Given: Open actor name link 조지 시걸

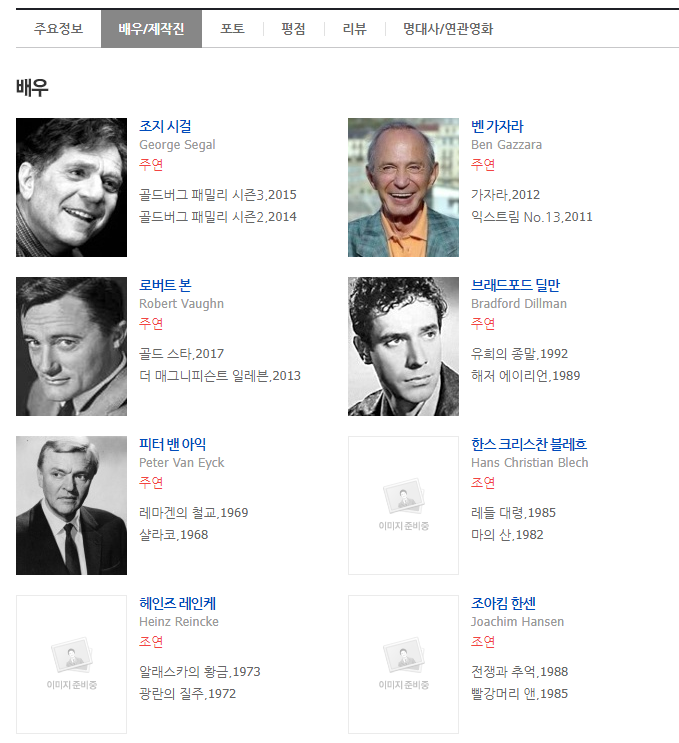Looking at the screenshot, I should (x=165, y=126).
